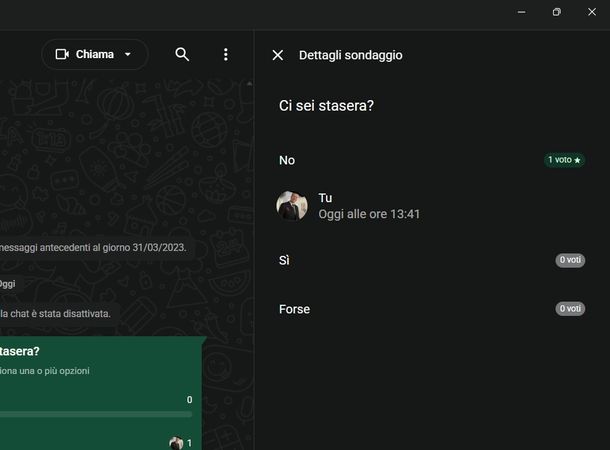Click the poll question 'Ci sei stasera?'
The width and height of the screenshot is (610, 450).
[x=326, y=105]
